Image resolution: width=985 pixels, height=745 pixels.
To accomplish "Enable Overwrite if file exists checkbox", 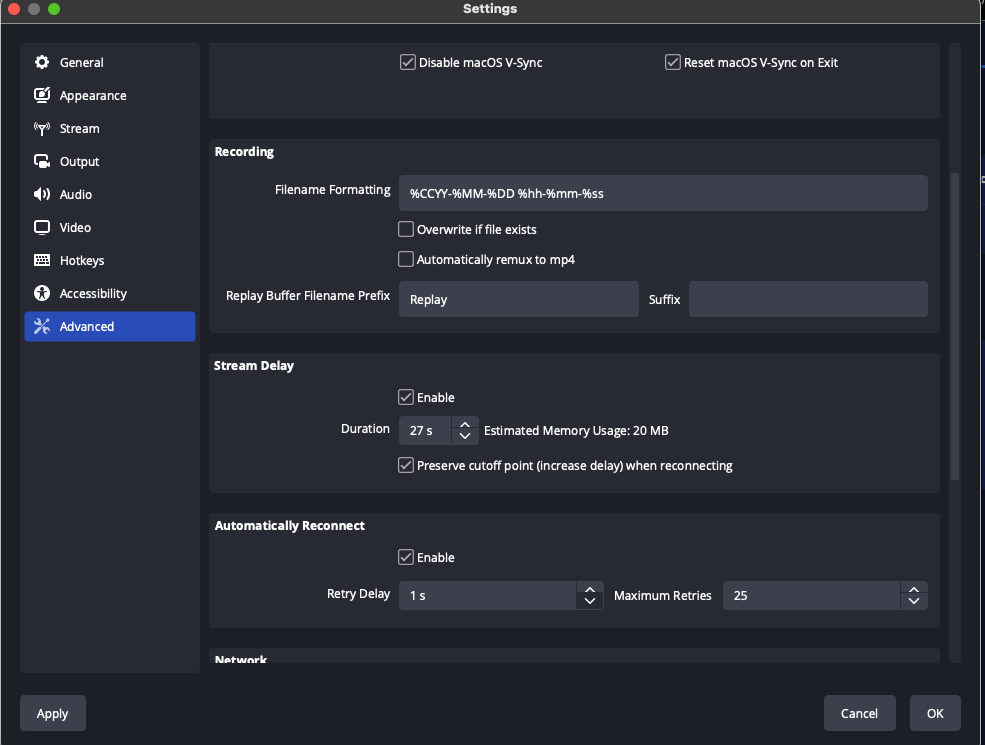I will pos(406,229).
